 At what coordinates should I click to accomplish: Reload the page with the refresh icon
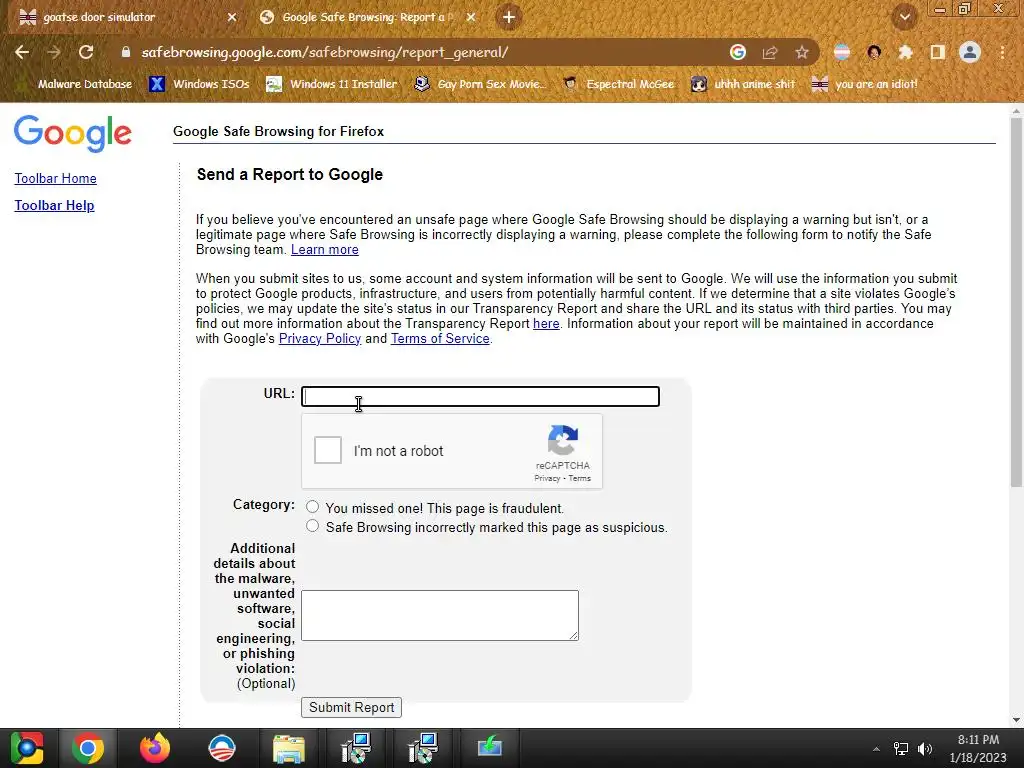pos(86,52)
